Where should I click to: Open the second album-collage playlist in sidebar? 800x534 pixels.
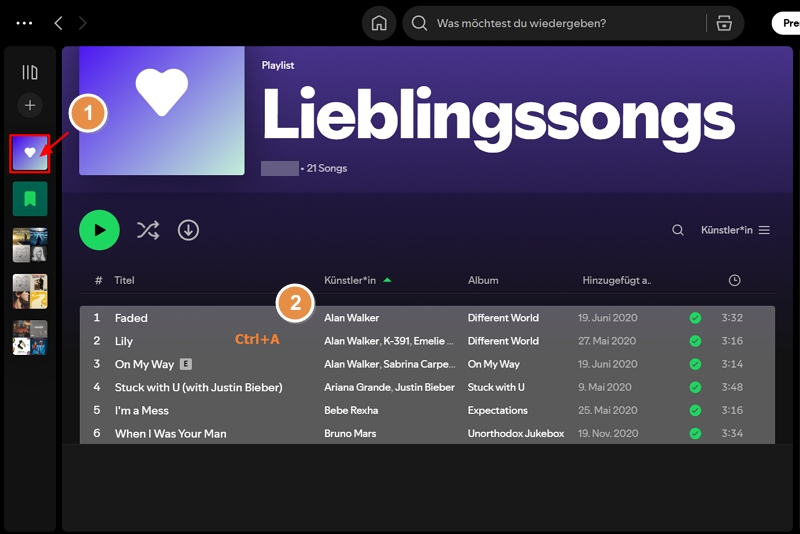30,291
